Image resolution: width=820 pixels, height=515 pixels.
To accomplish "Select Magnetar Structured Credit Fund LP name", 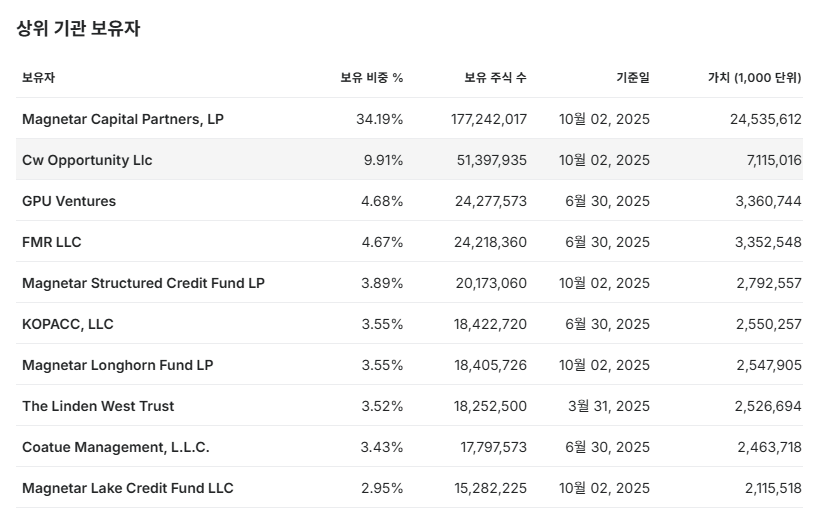I will (x=143, y=283).
